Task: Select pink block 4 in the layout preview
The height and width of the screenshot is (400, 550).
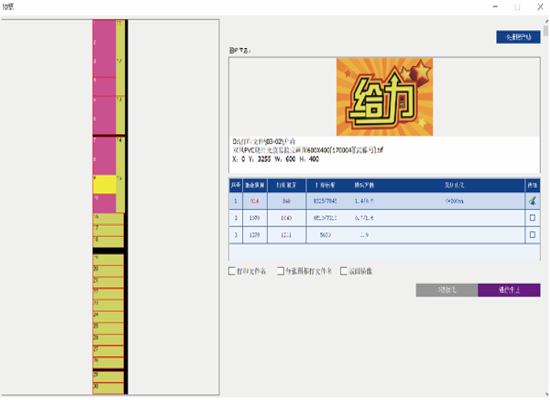Action: click(x=104, y=86)
